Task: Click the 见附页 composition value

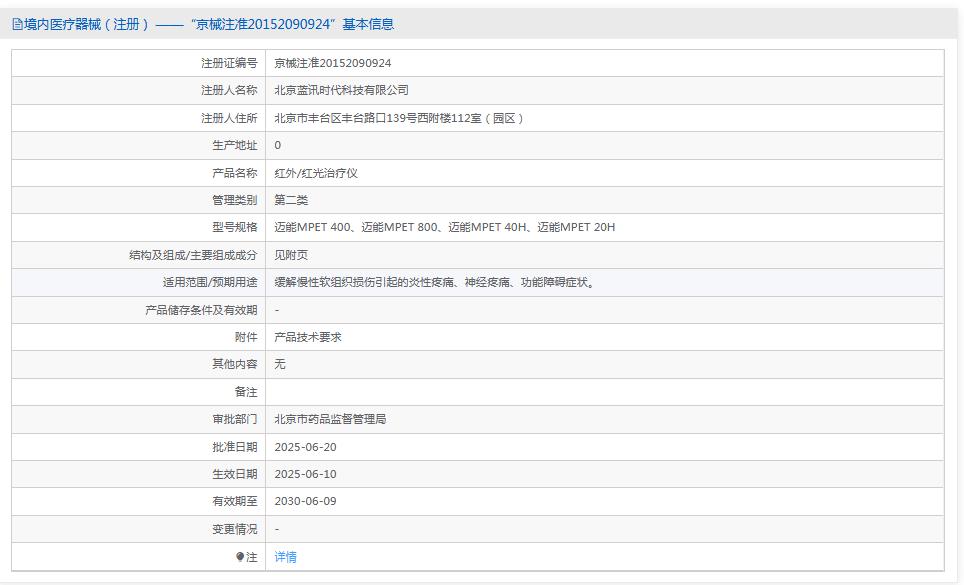Action: tap(293, 255)
